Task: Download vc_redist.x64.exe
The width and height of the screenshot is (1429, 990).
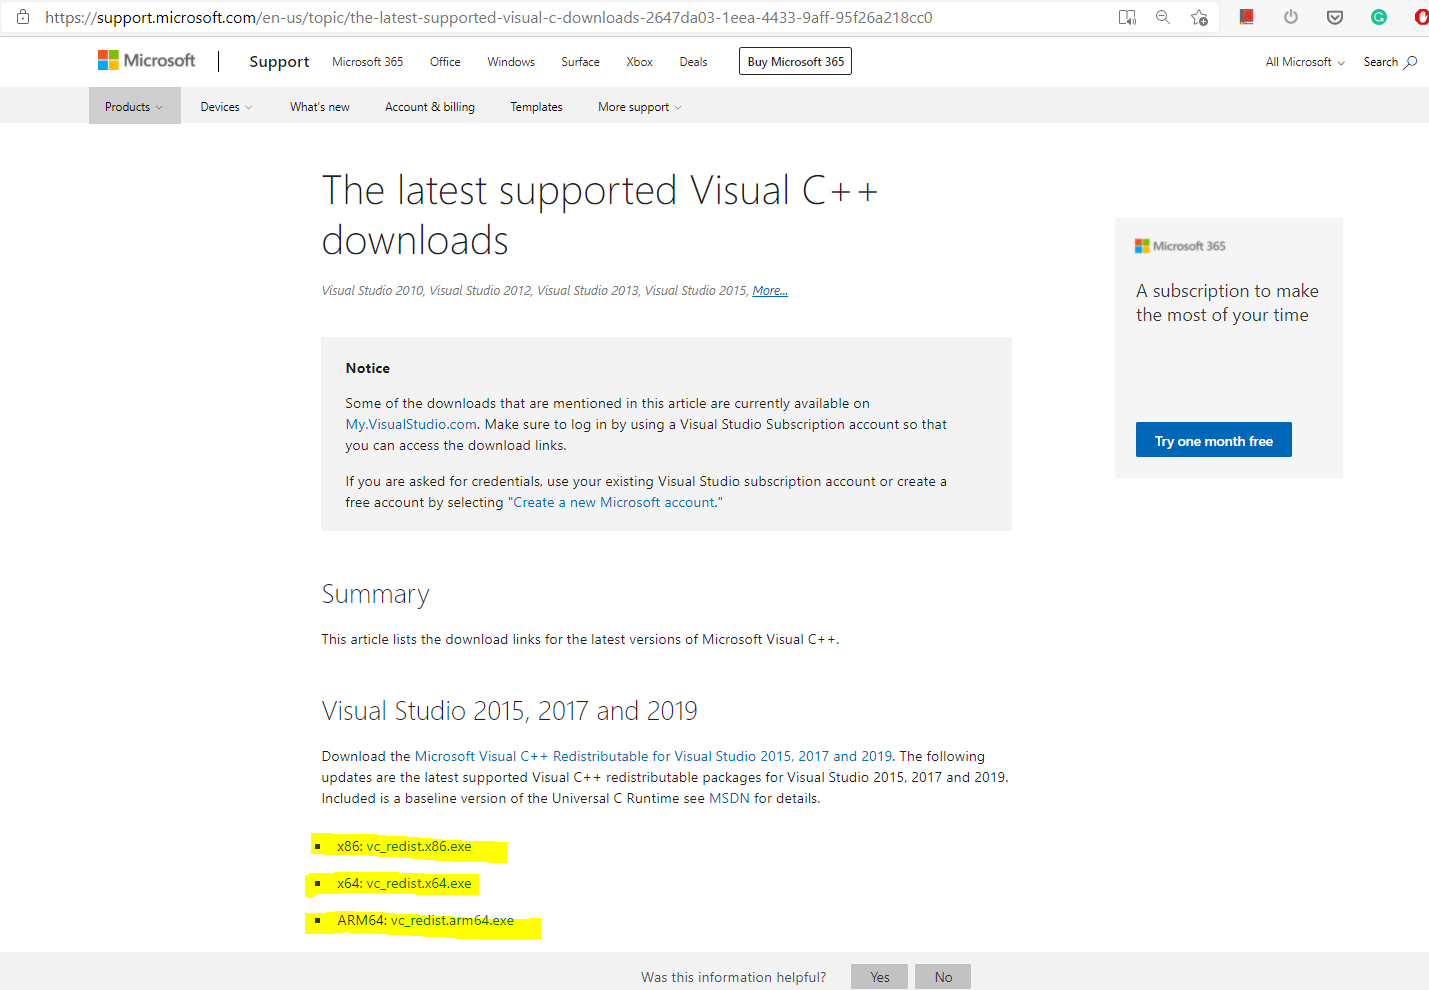Action: [x=418, y=883]
